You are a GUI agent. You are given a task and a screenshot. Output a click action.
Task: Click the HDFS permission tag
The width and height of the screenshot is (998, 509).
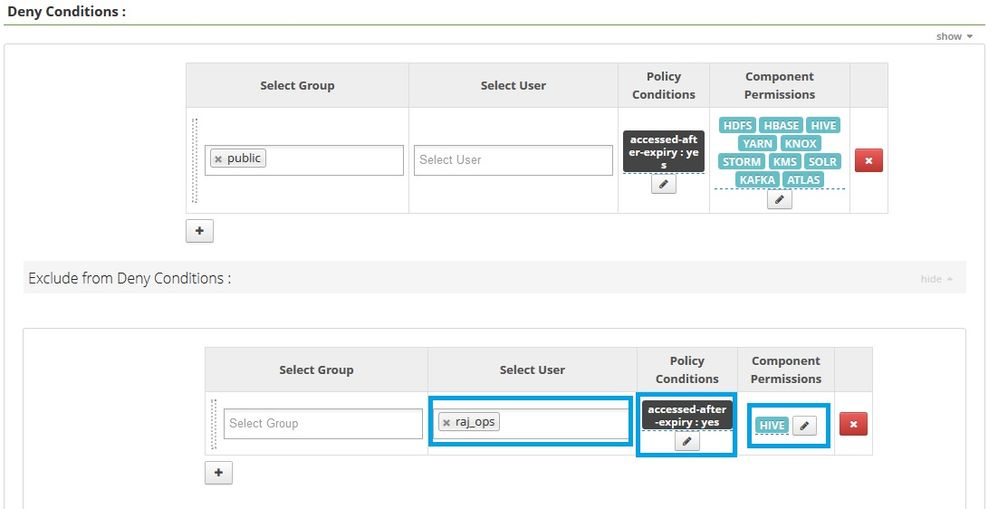pos(737,126)
